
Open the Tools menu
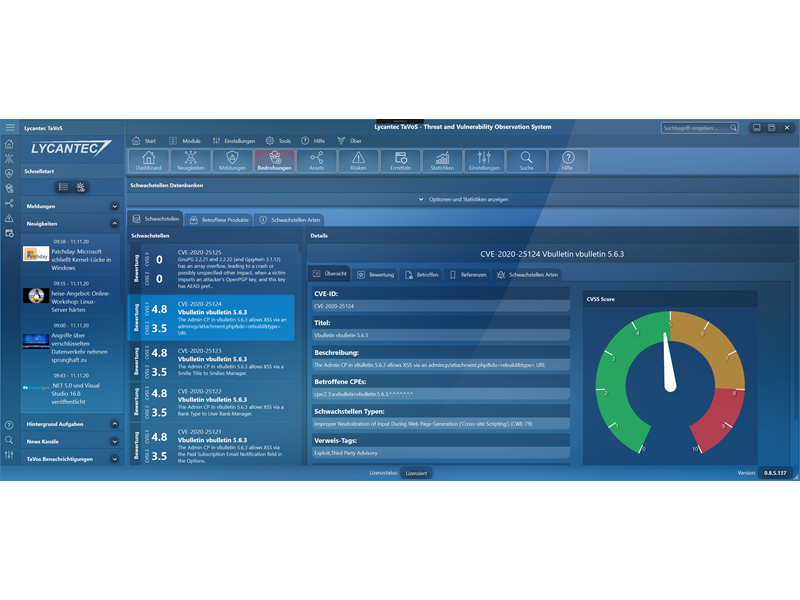278,141
